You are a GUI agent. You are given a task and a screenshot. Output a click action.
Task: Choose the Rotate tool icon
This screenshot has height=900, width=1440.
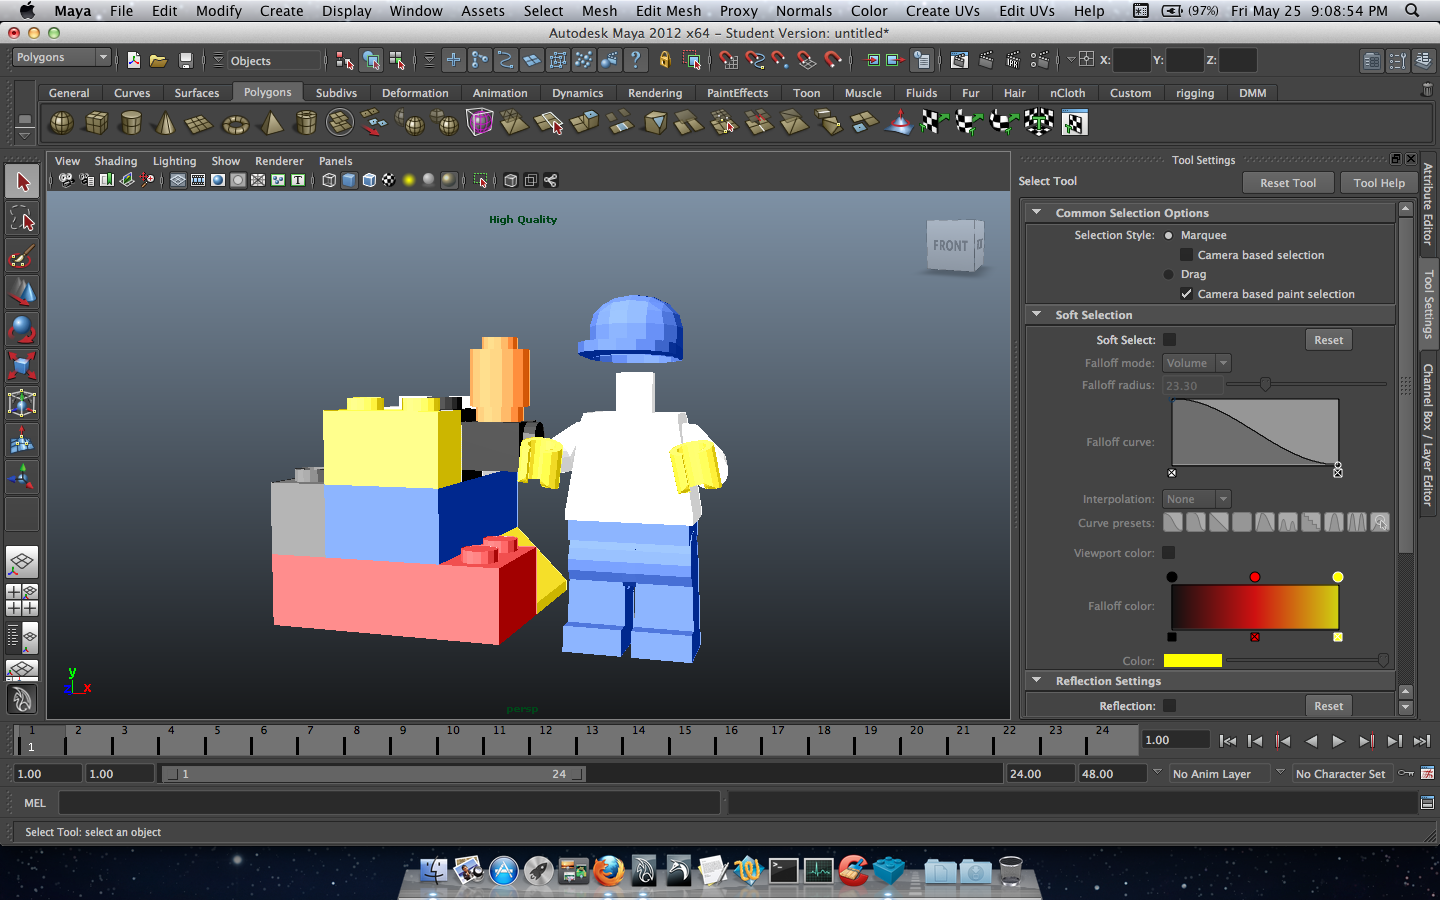pos(22,329)
